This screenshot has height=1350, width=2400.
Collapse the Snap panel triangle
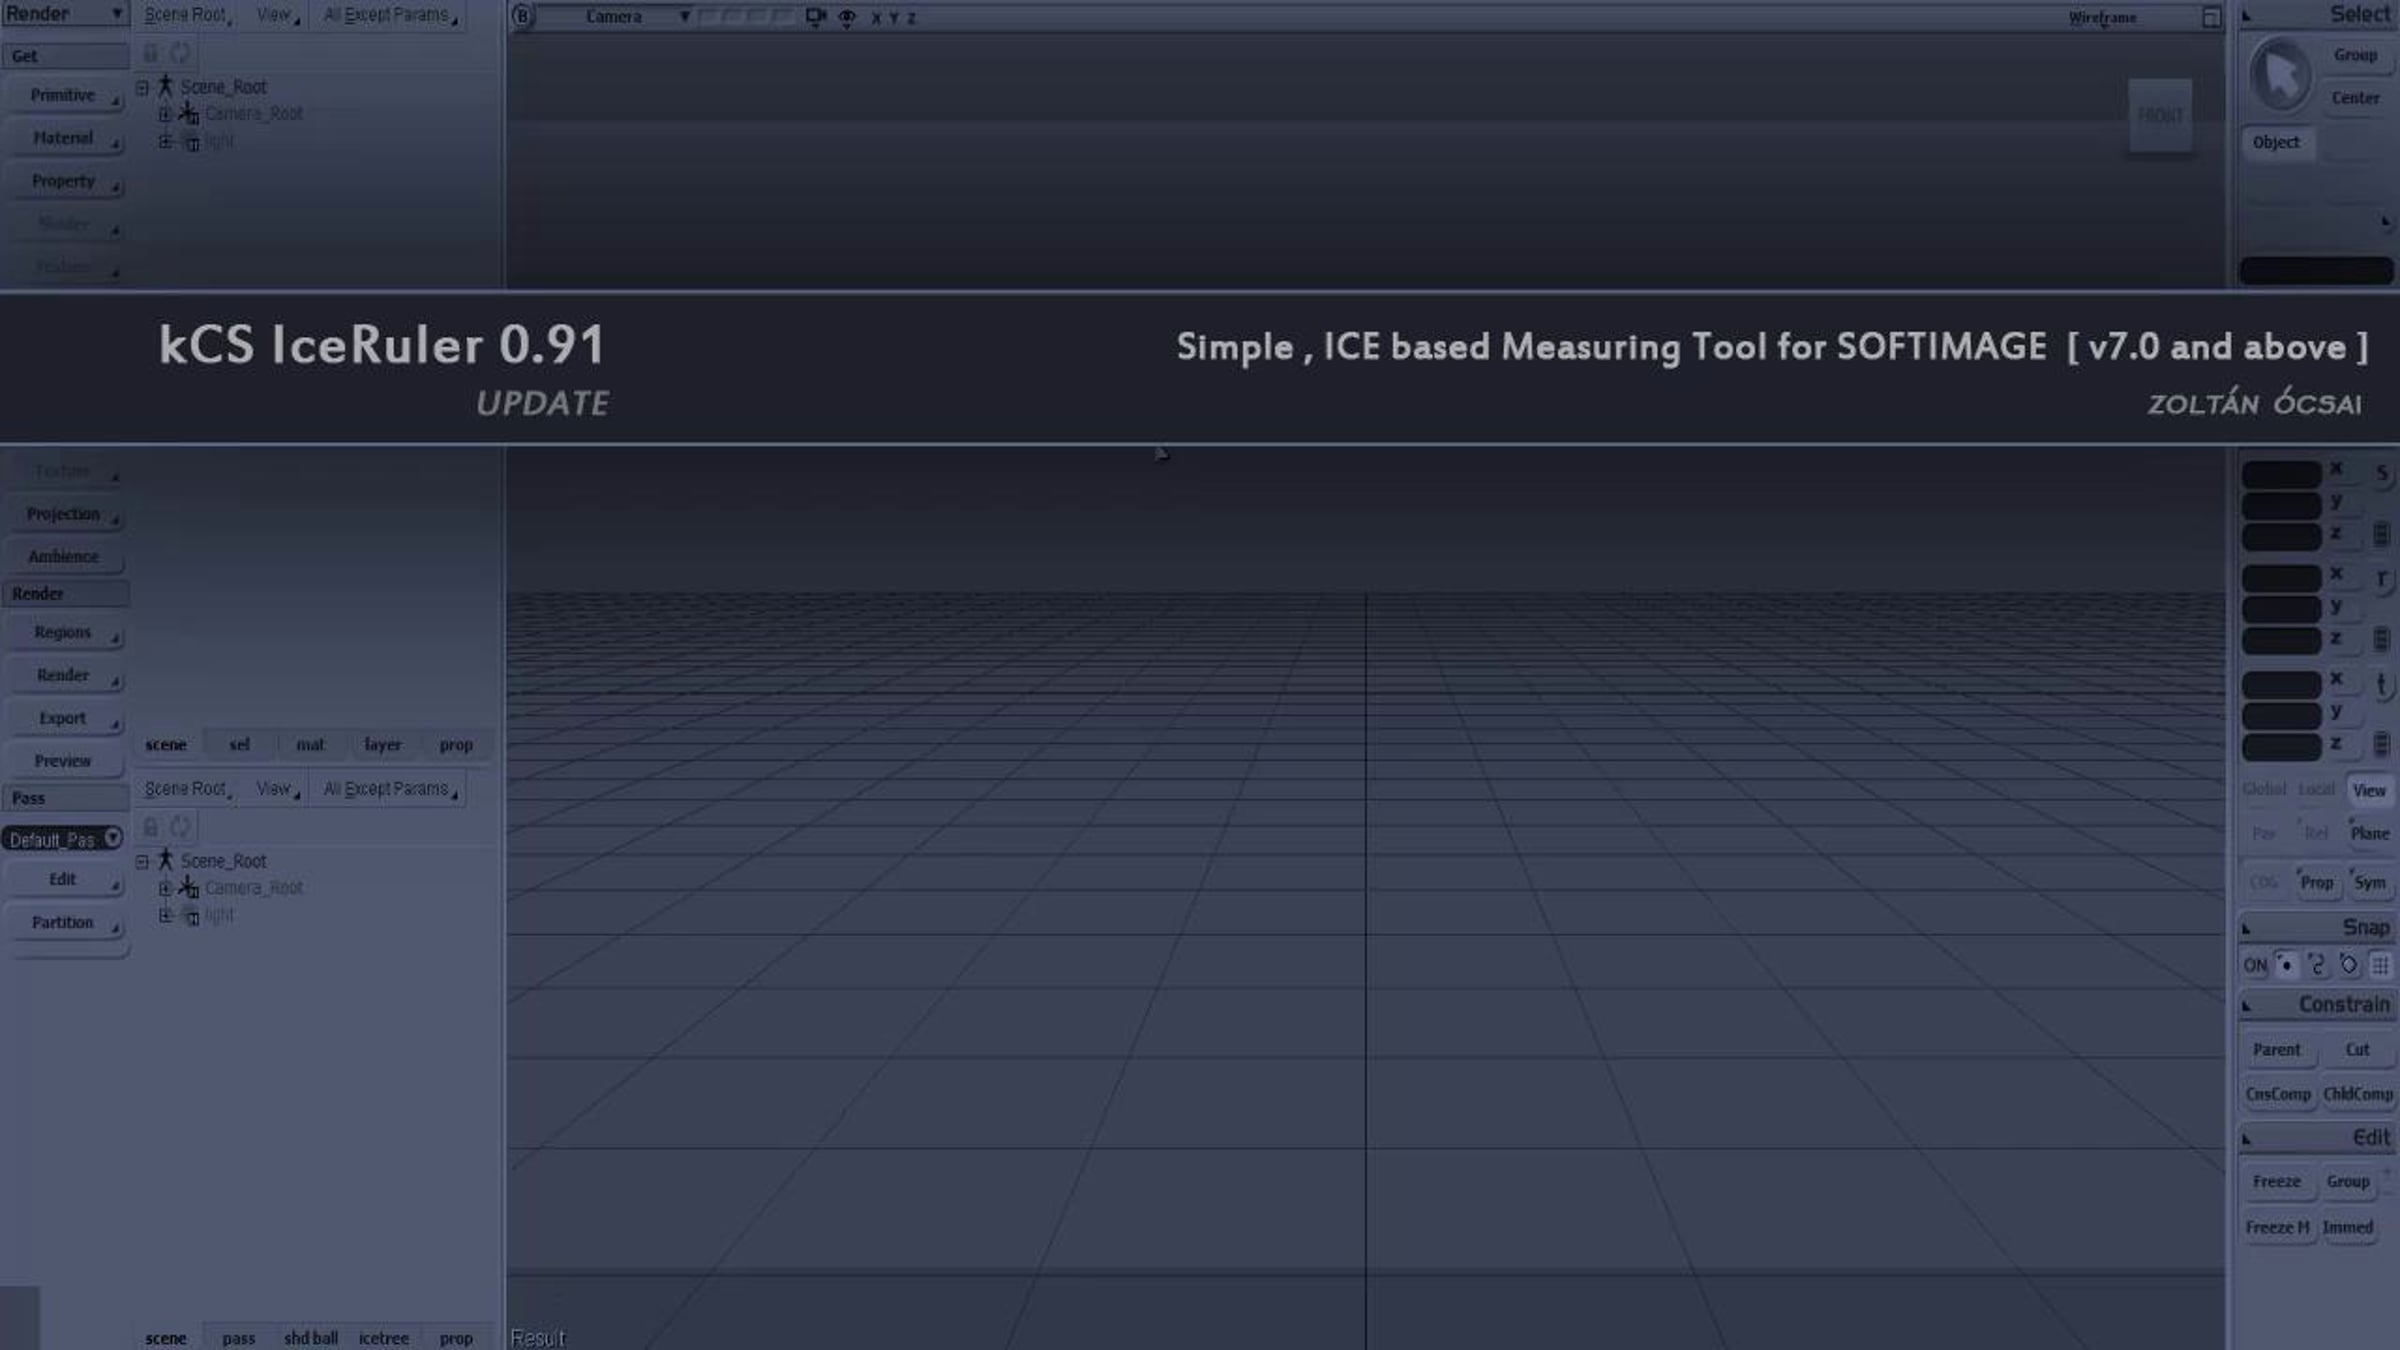click(2246, 929)
